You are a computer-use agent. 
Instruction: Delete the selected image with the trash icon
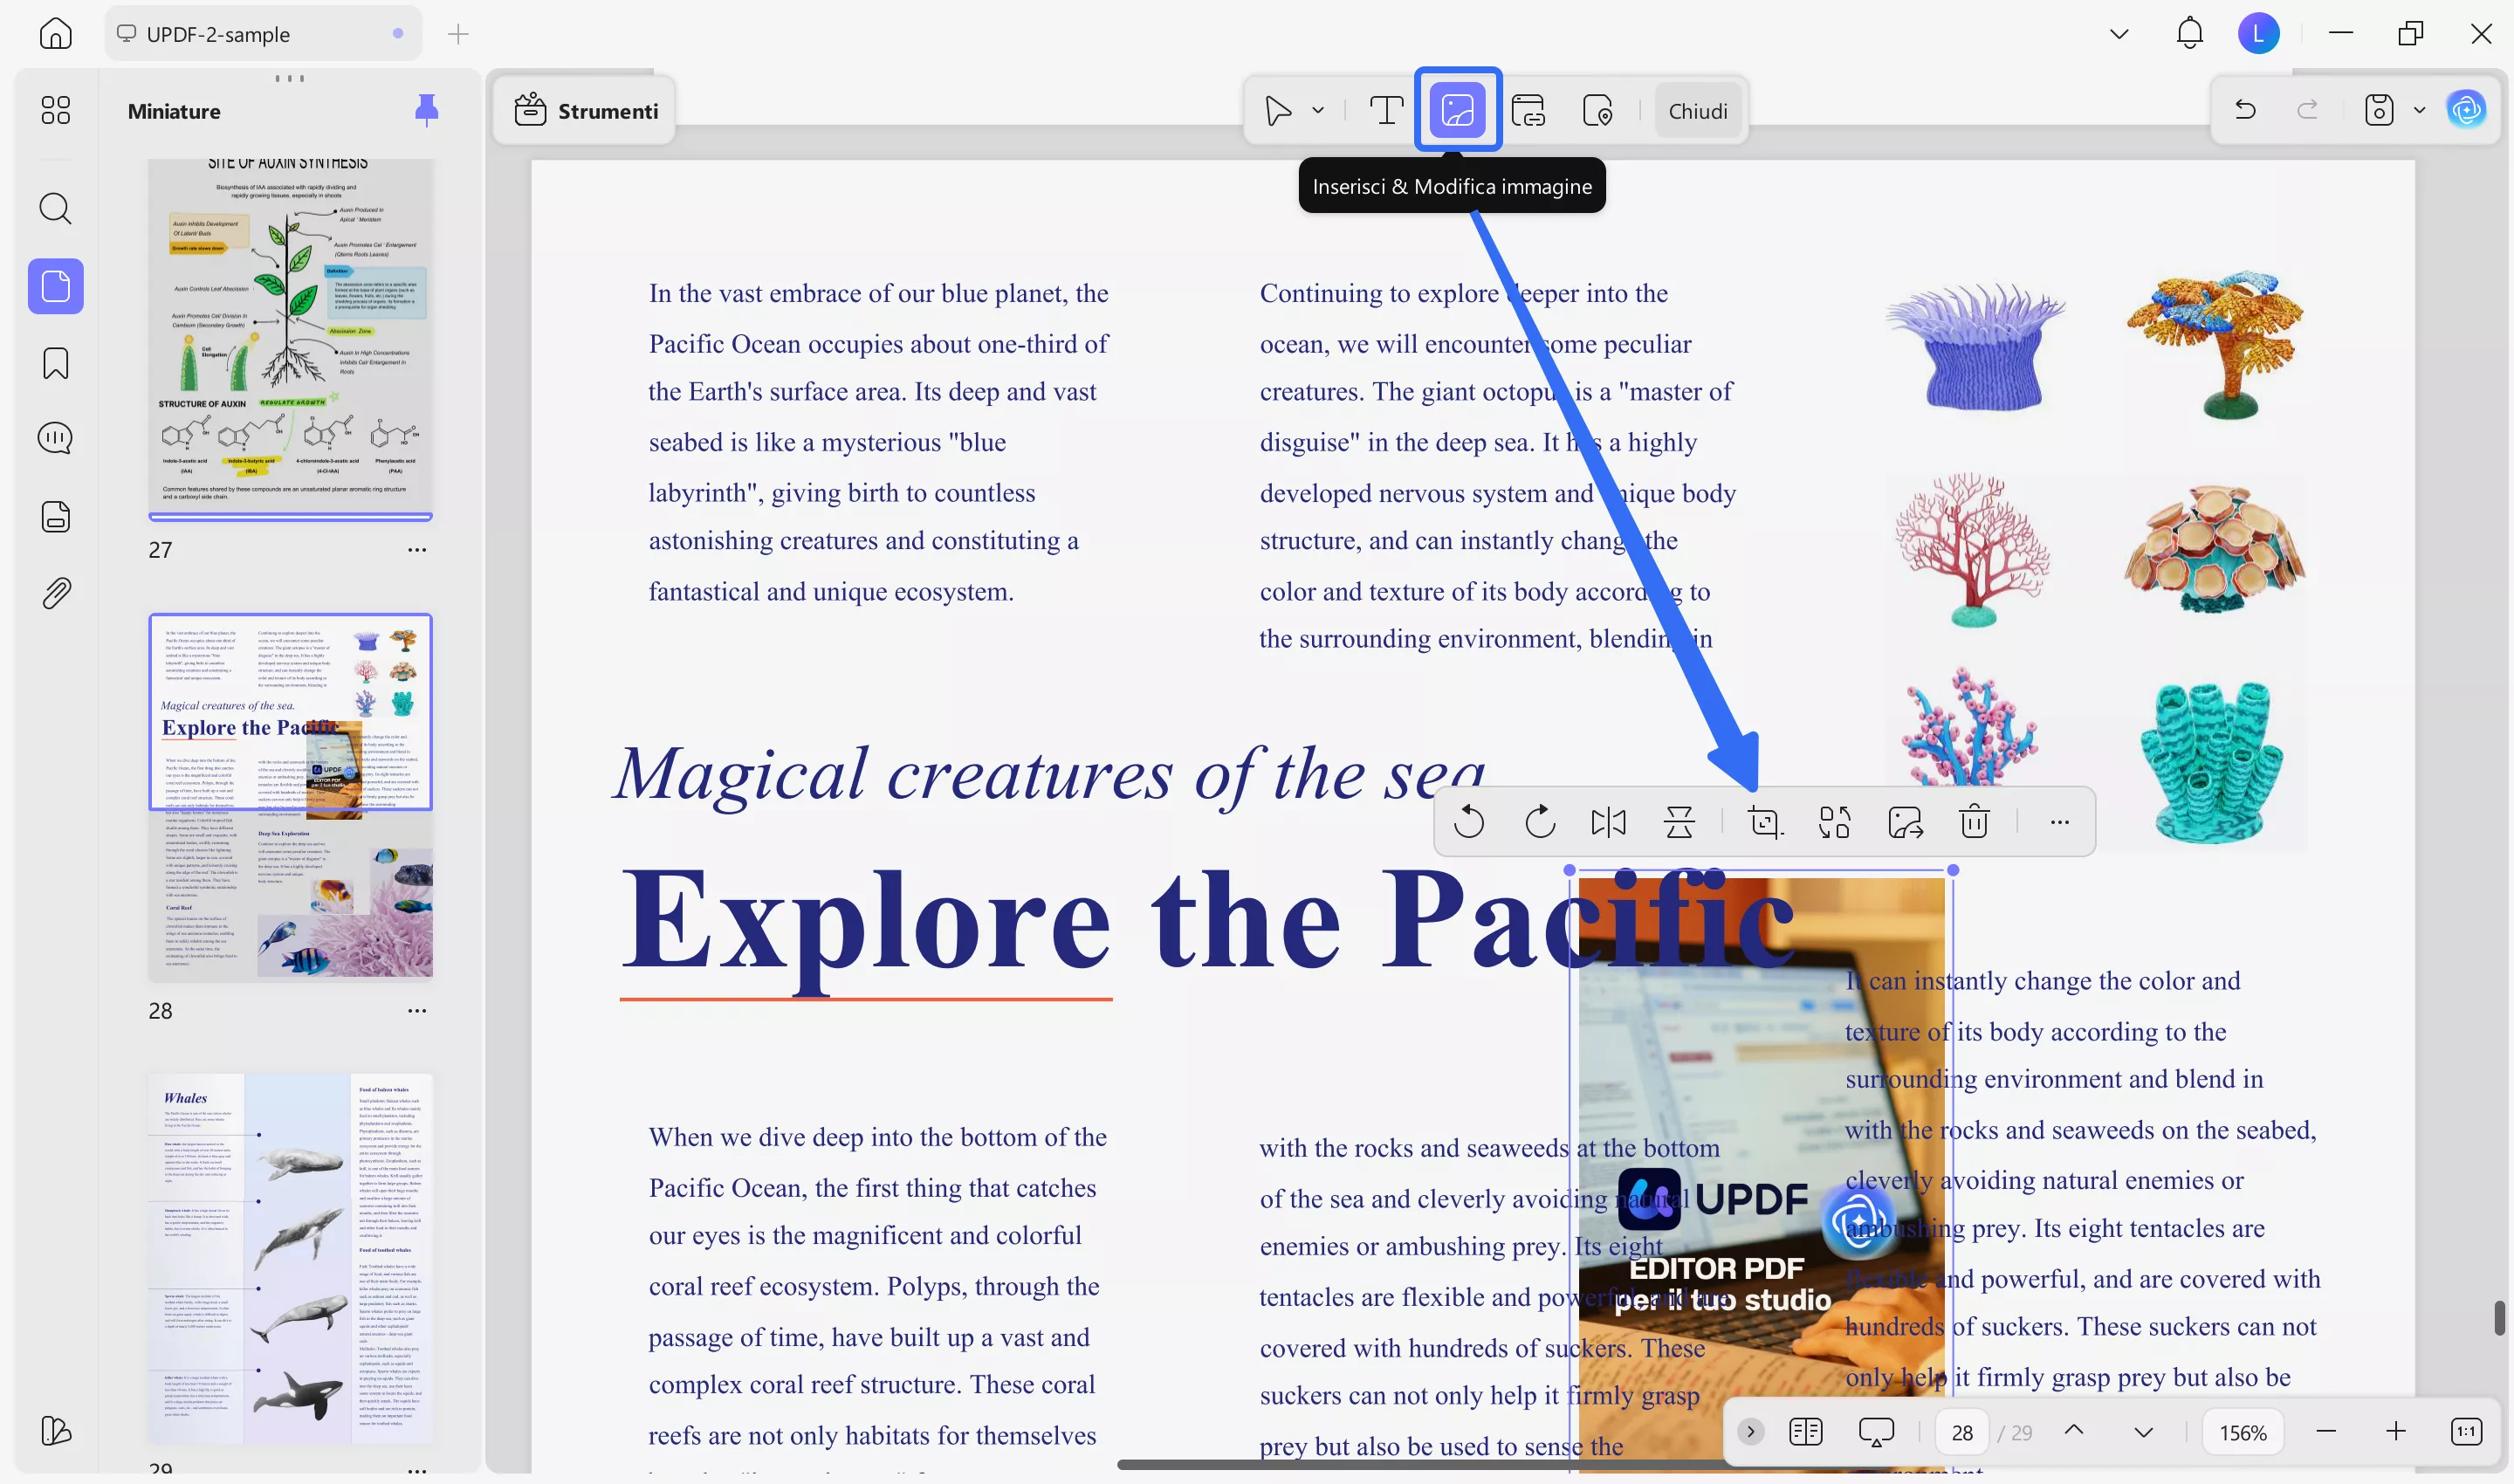tap(1973, 822)
